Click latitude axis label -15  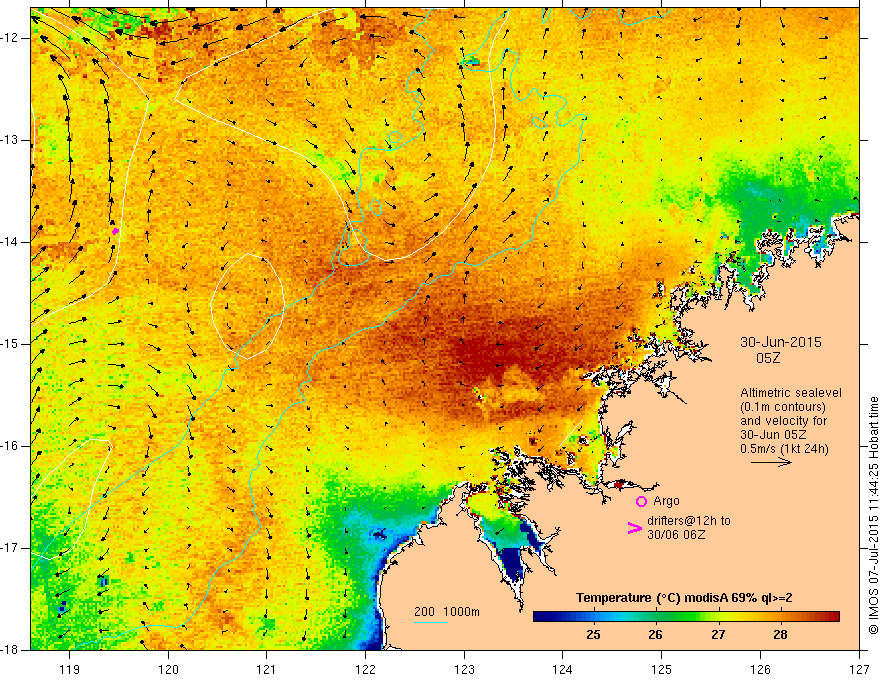pos(11,344)
